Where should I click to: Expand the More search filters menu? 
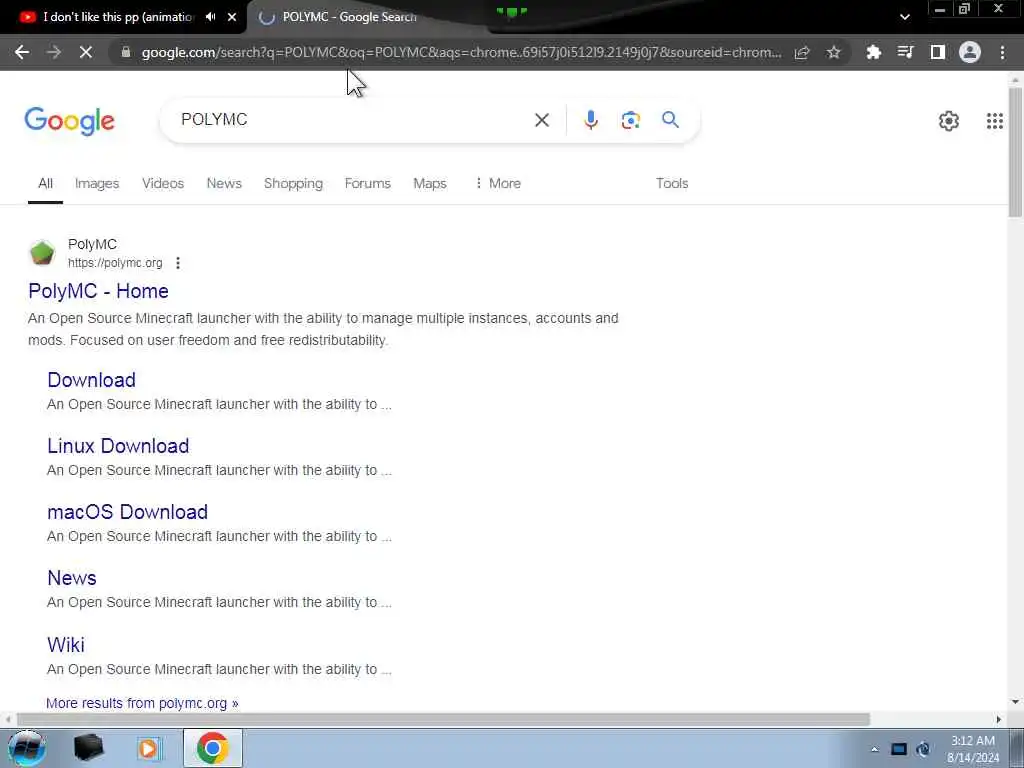[498, 184]
